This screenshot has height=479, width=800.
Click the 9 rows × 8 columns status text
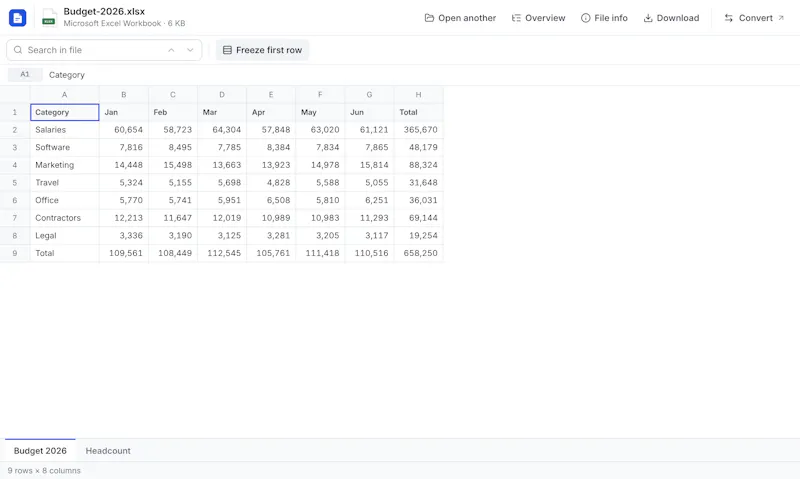(44, 471)
